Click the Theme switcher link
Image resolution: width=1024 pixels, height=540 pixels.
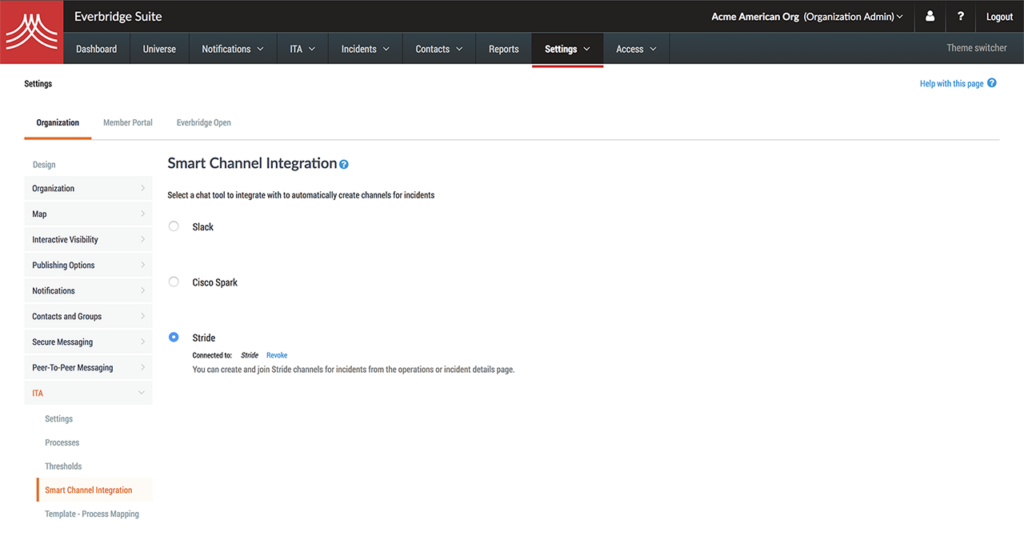coord(976,48)
